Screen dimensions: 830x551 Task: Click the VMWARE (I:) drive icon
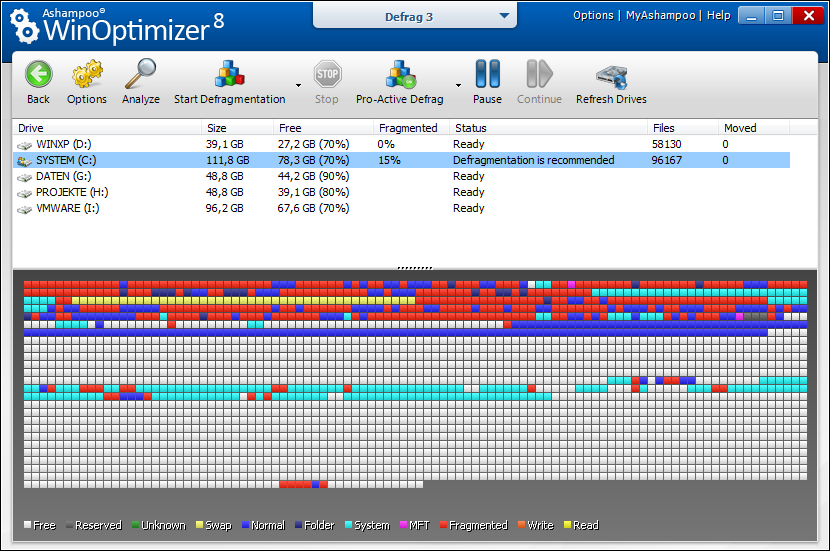[24, 209]
